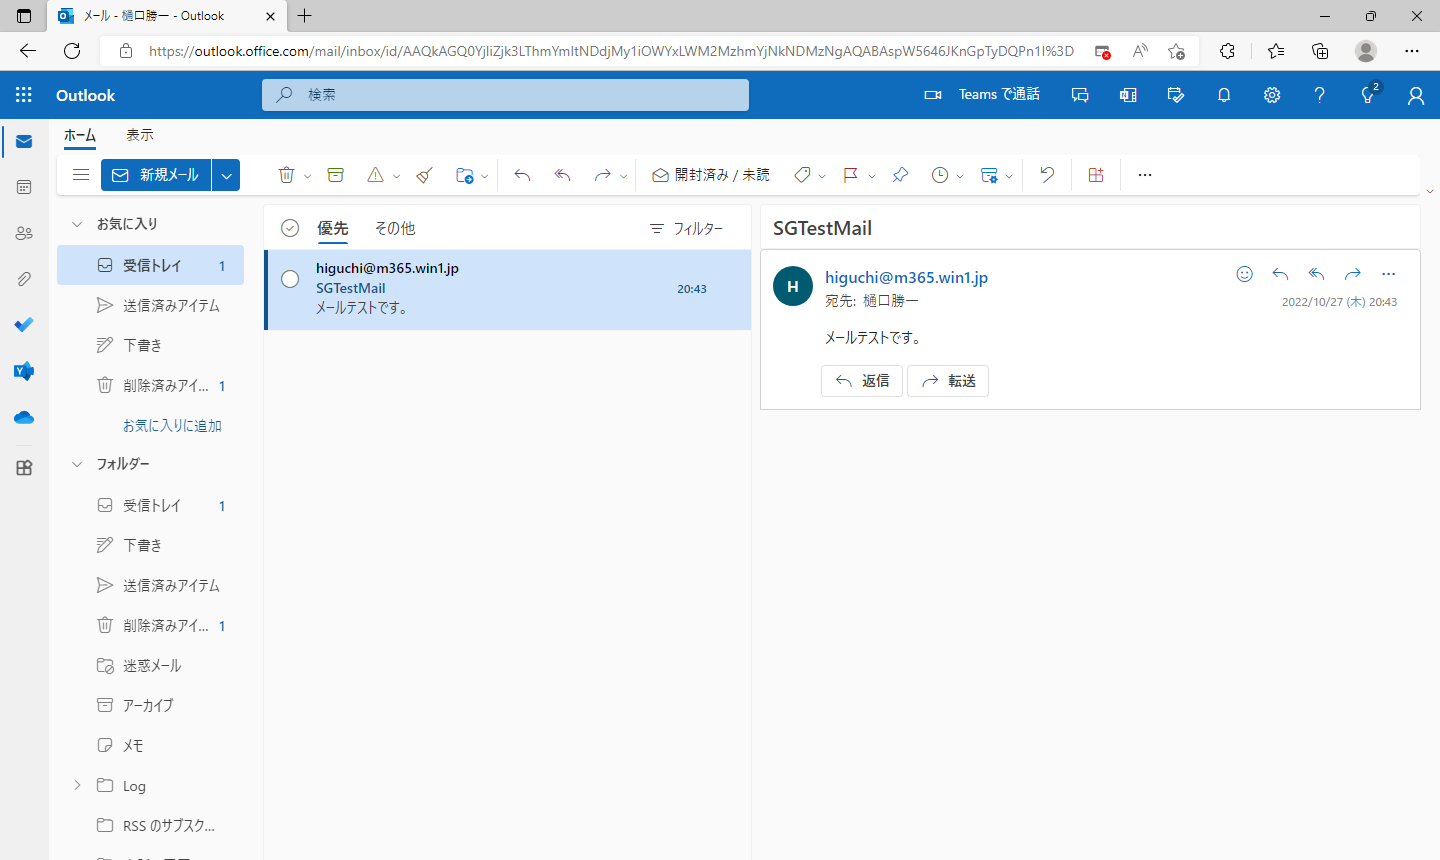Sweep messages using the broom icon
Image resolution: width=1440 pixels, height=860 pixels.
click(x=425, y=175)
